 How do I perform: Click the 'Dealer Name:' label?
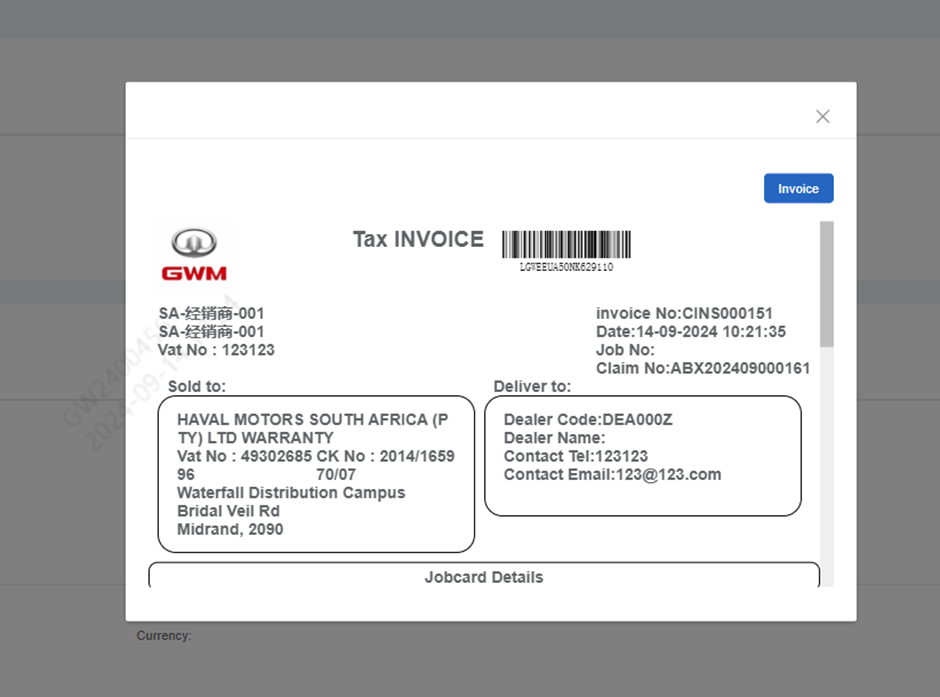(x=555, y=438)
